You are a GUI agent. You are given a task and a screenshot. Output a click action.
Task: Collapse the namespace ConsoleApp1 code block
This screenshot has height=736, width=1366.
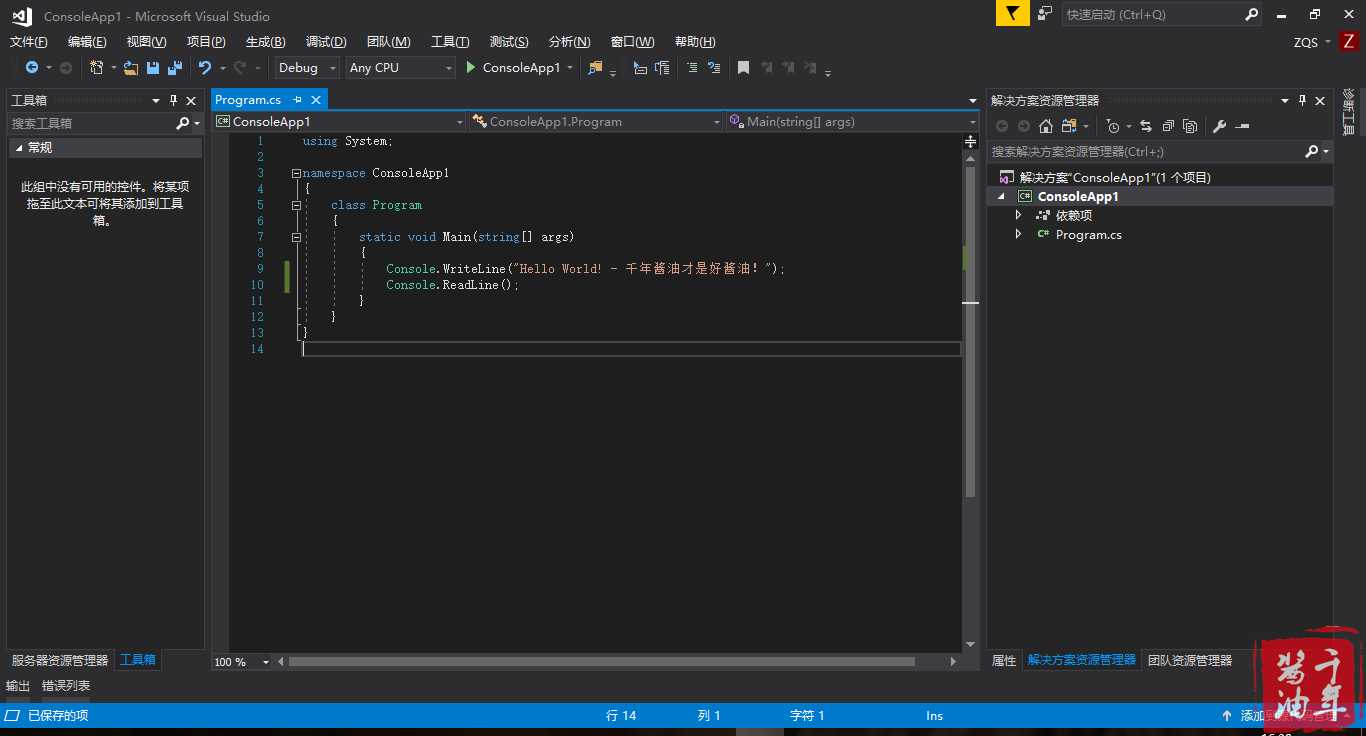(296, 173)
